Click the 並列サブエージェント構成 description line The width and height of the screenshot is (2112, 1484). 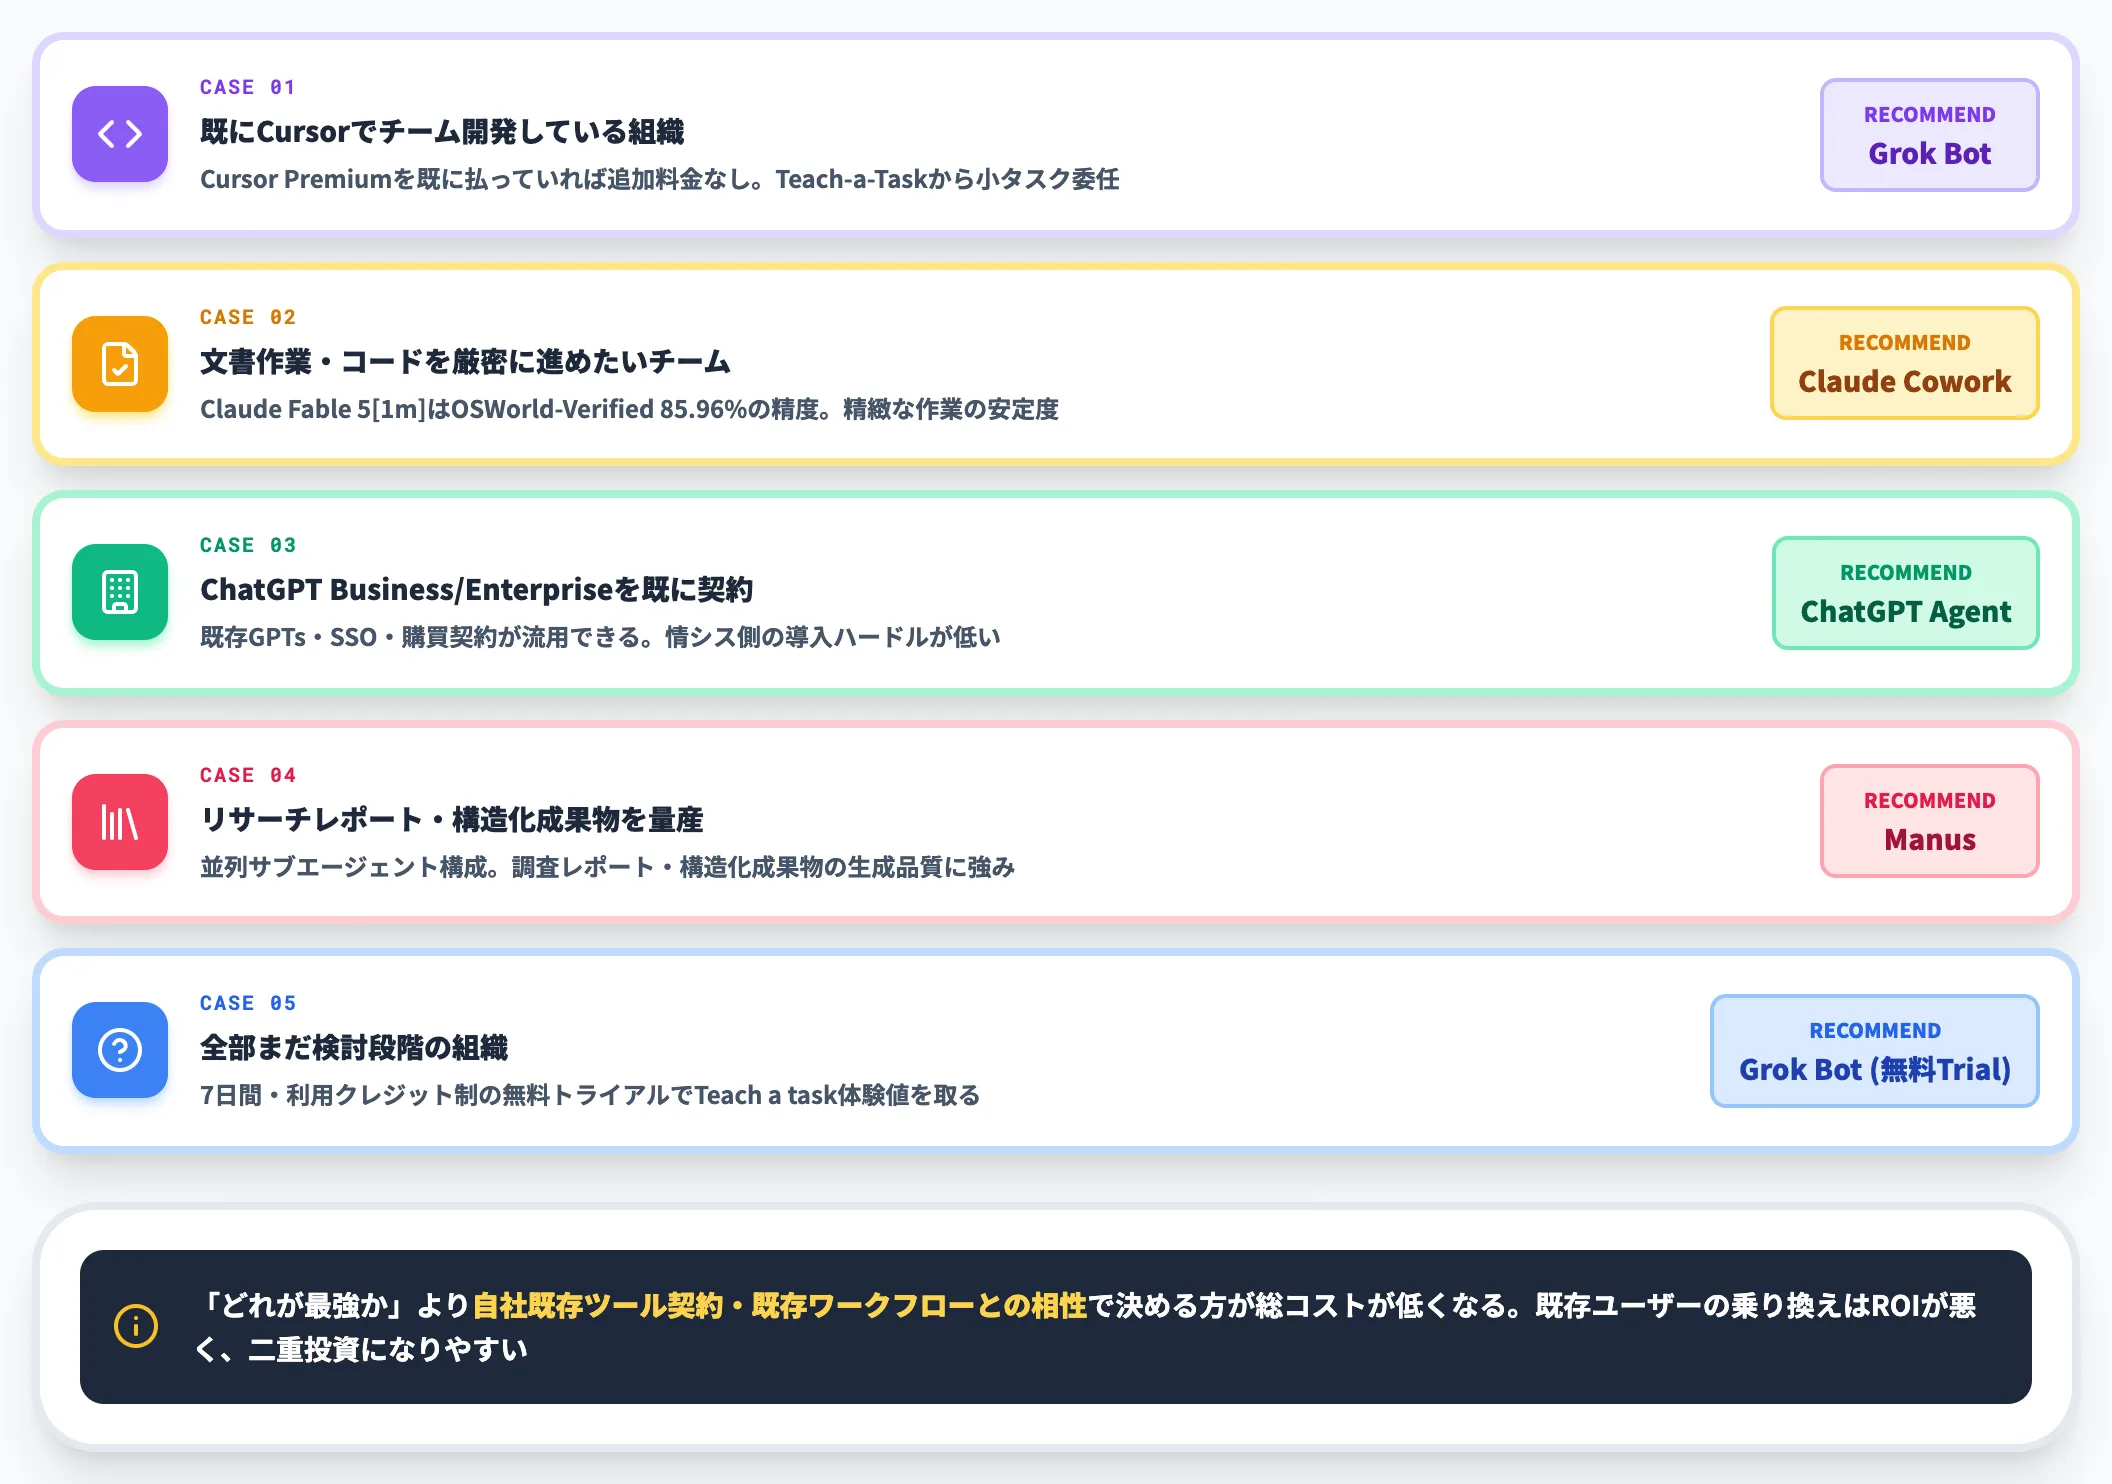(x=607, y=867)
